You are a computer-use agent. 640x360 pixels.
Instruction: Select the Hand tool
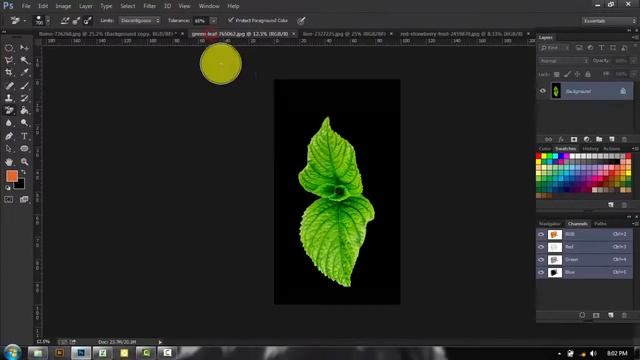coord(9,162)
